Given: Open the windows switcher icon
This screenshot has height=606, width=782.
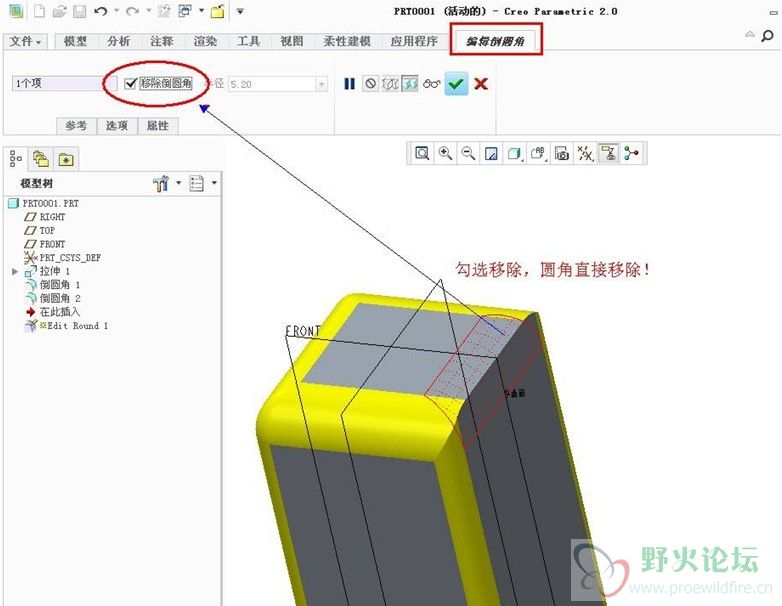Looking at the screenshot, I should click(185, 11).
